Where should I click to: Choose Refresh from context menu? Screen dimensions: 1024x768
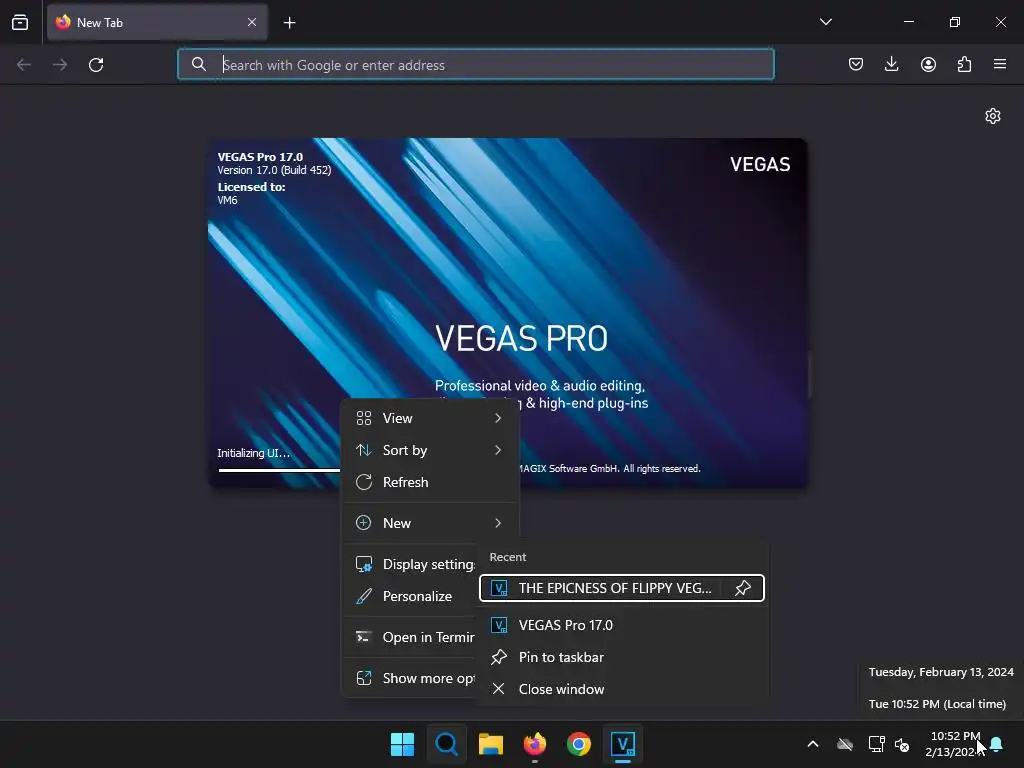[x=430, y=482]
